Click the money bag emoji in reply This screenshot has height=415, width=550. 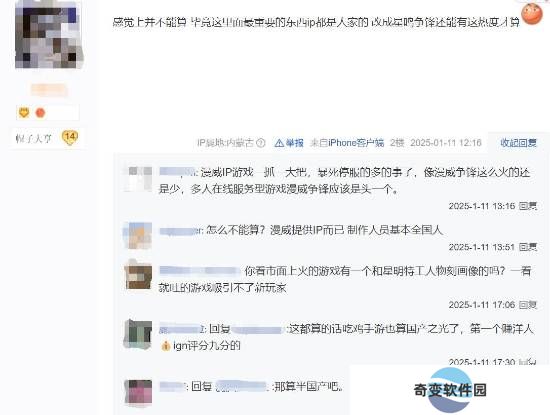pyautogui.click(x=166, y=346)
